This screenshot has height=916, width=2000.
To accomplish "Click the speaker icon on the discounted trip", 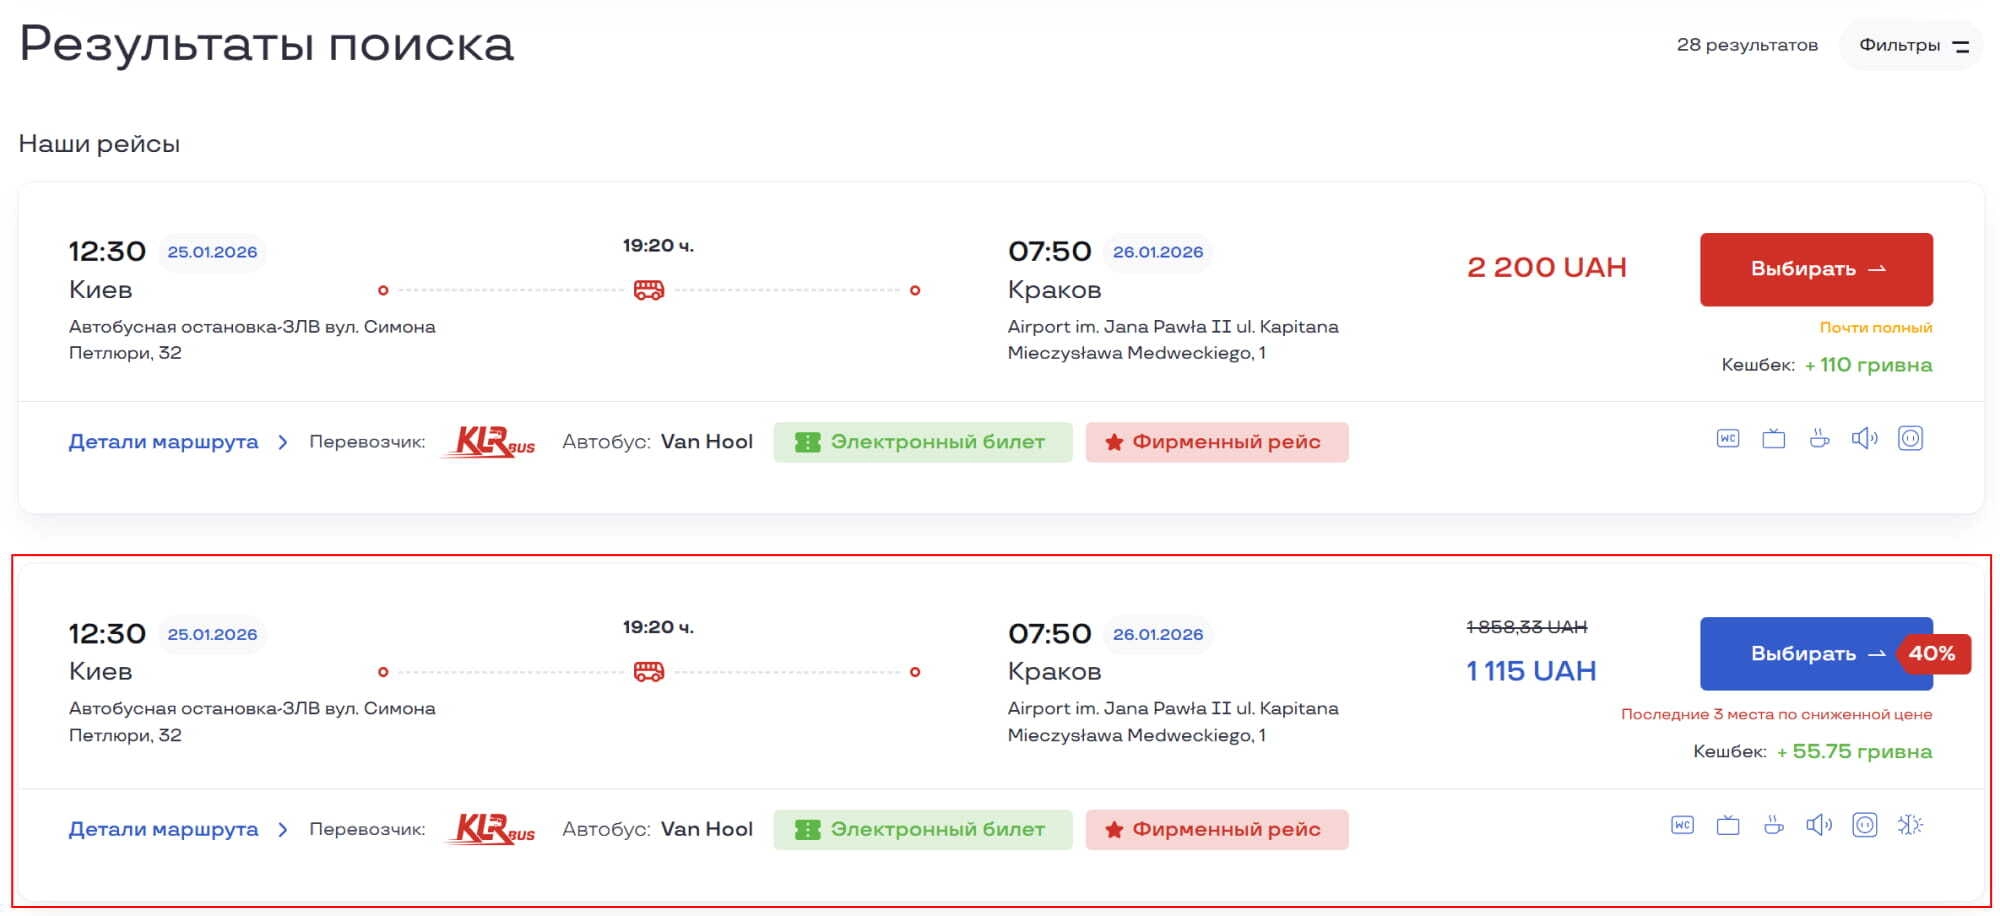I will pos(1819,825).
